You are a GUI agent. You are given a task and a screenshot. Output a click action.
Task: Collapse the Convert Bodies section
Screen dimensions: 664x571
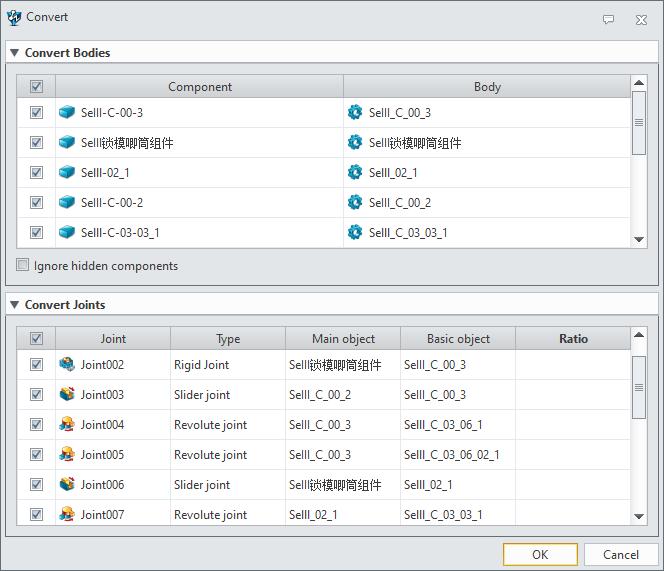pos(15,53)
